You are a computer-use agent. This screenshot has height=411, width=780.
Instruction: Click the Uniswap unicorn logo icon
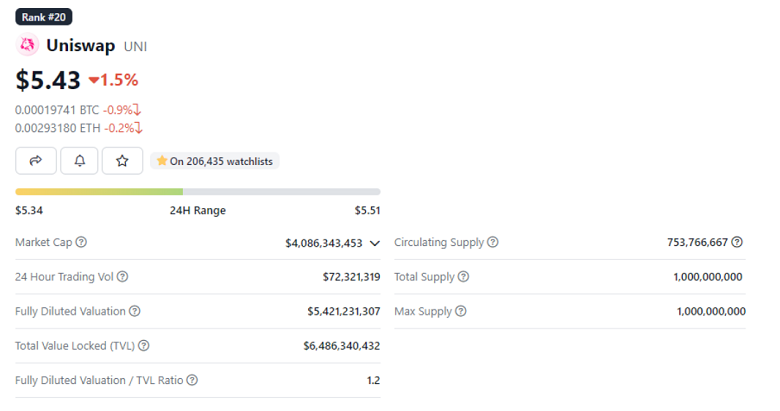click(27, 46)
